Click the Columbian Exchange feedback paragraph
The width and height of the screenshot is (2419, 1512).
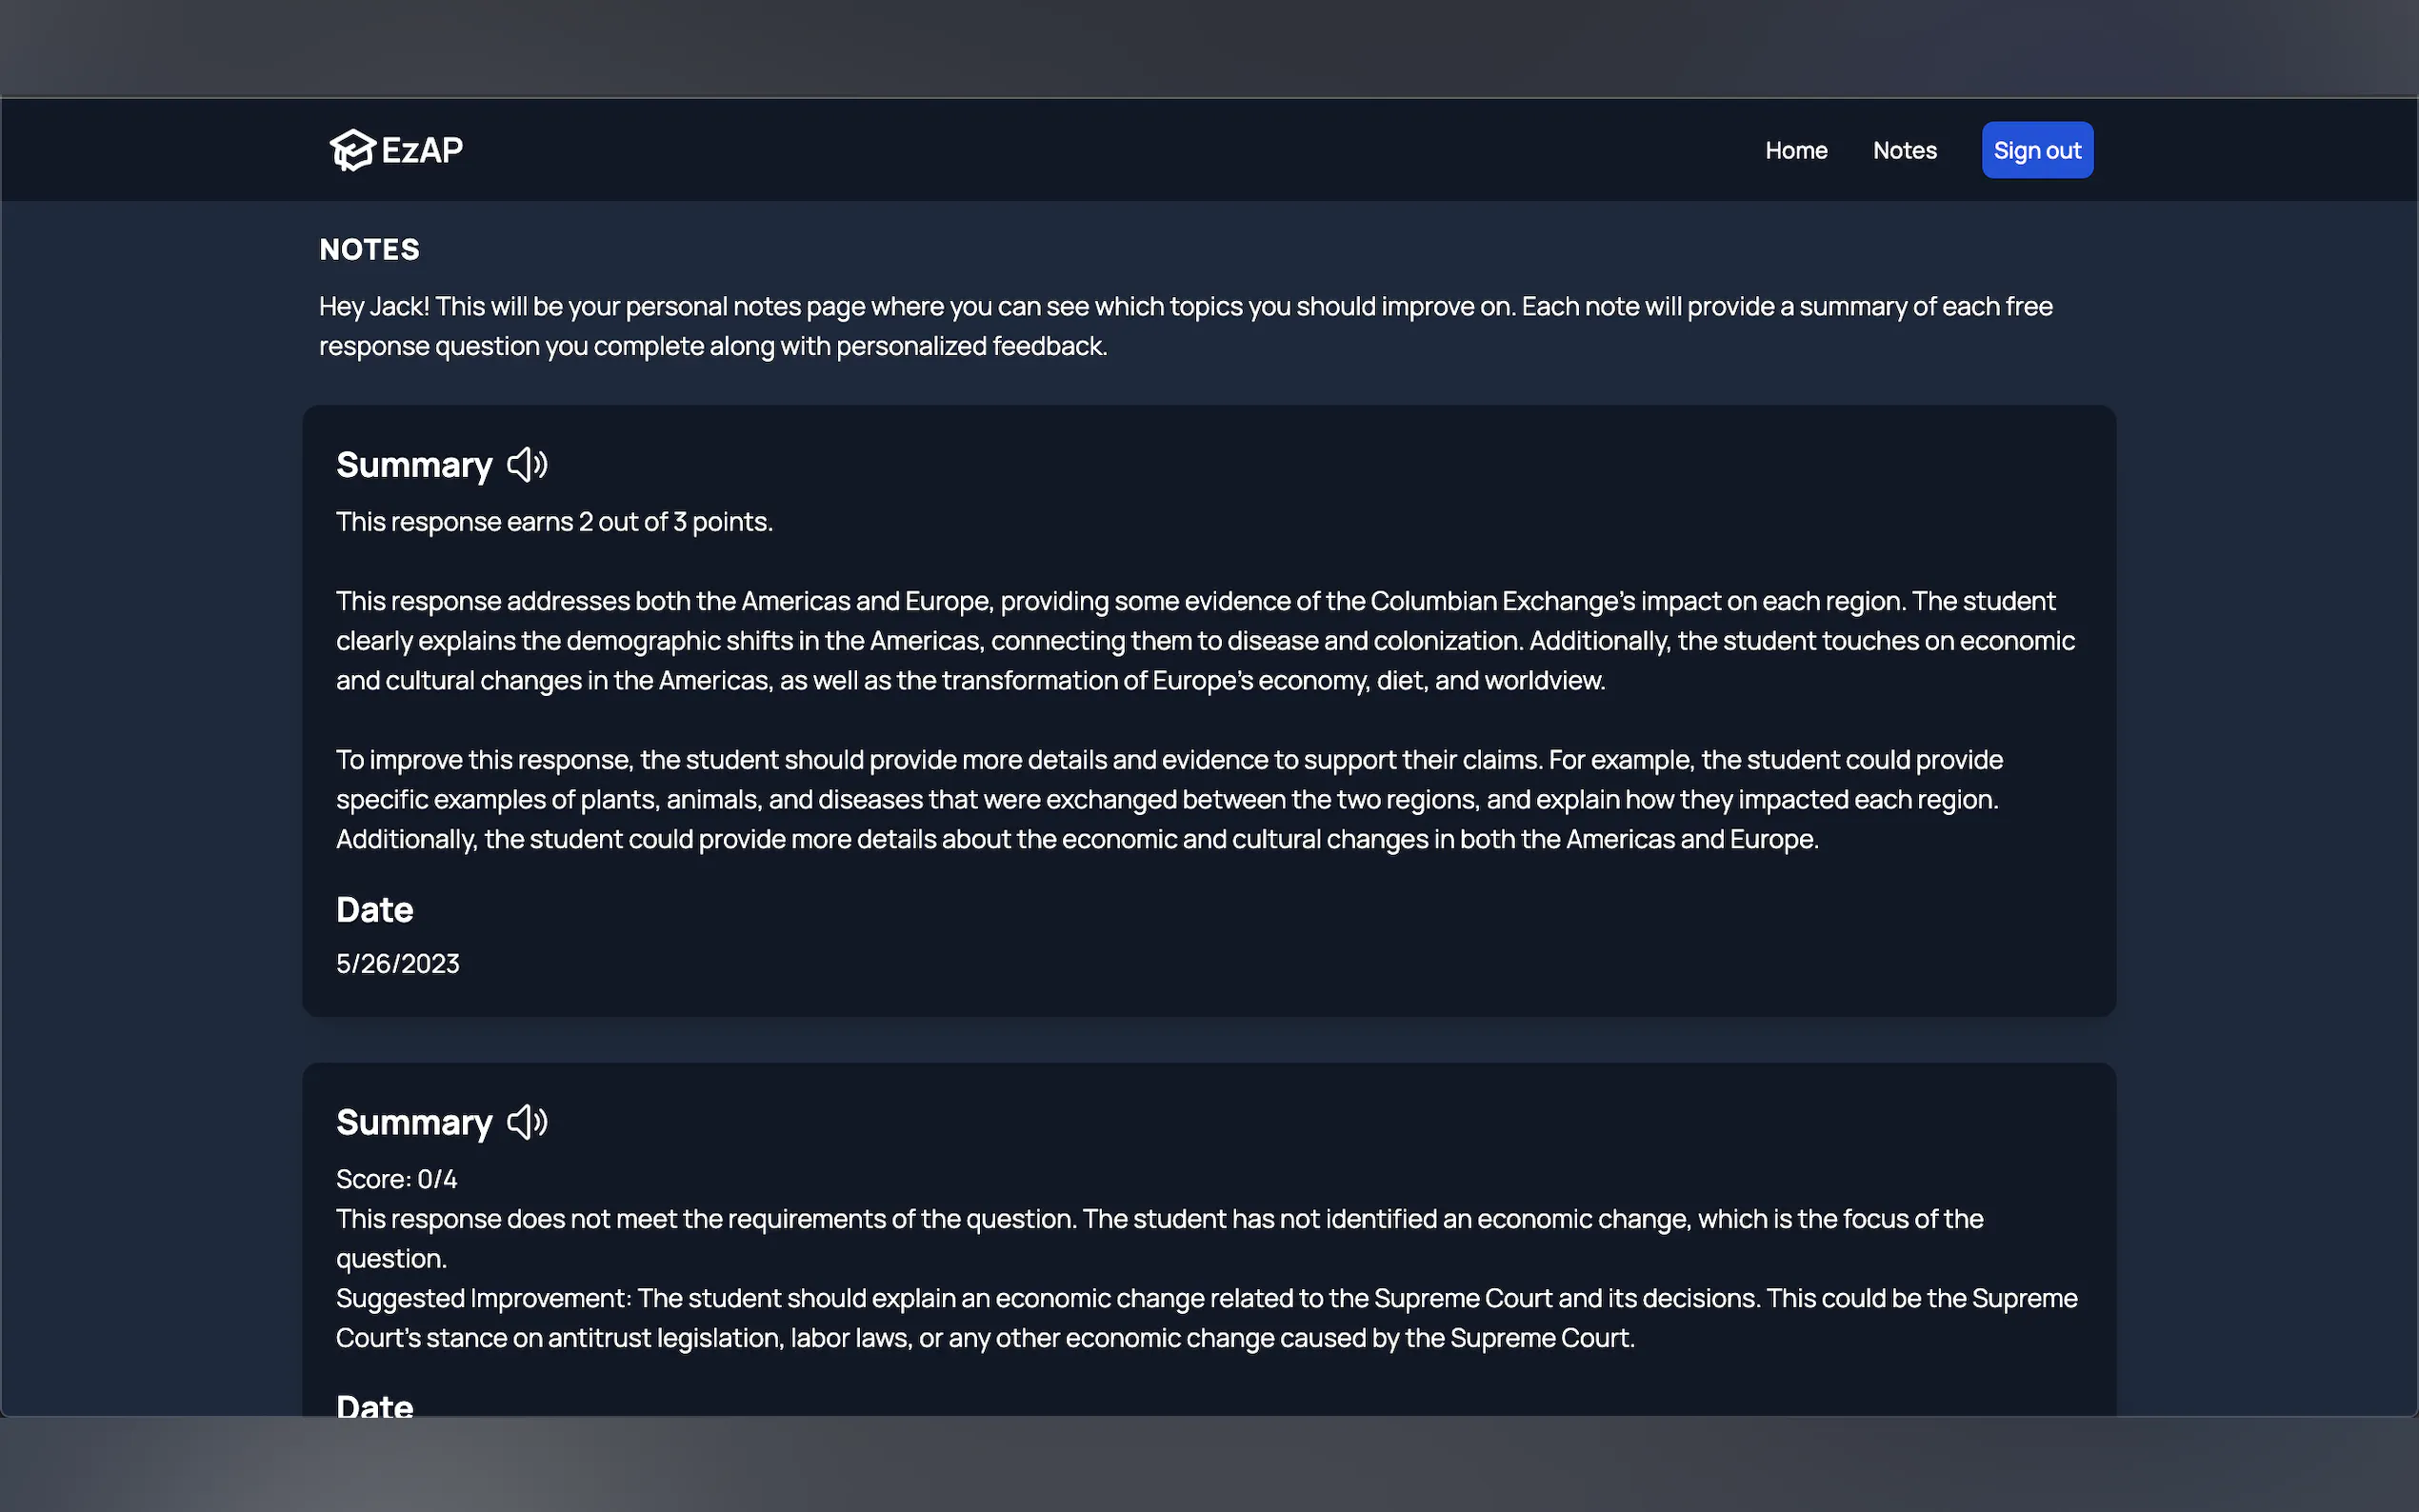[1205, 640]
